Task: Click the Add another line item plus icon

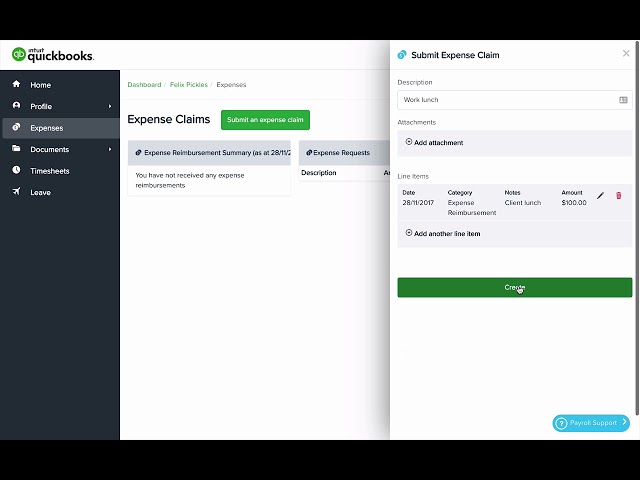Action: 409,233
